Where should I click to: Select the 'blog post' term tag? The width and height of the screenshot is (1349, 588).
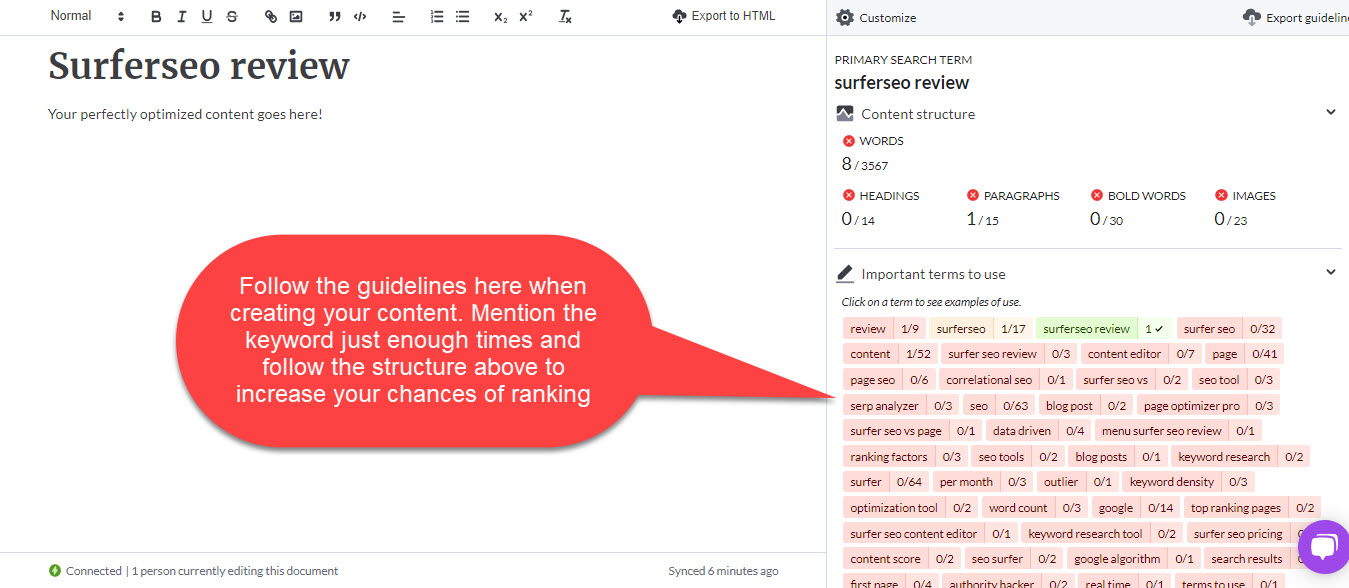1086,405
